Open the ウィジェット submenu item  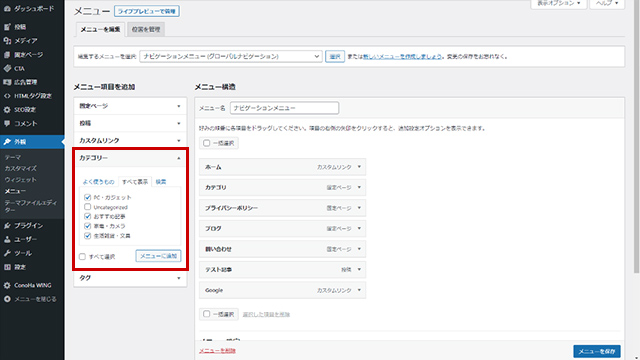20,180
